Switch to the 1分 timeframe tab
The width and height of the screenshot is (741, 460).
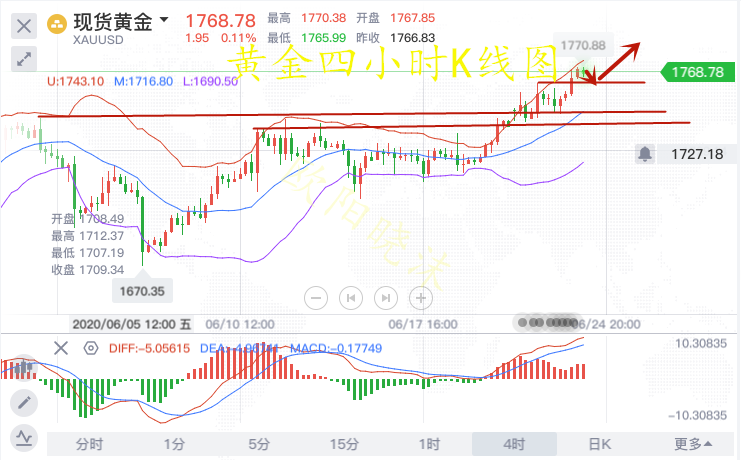[174, 444]
